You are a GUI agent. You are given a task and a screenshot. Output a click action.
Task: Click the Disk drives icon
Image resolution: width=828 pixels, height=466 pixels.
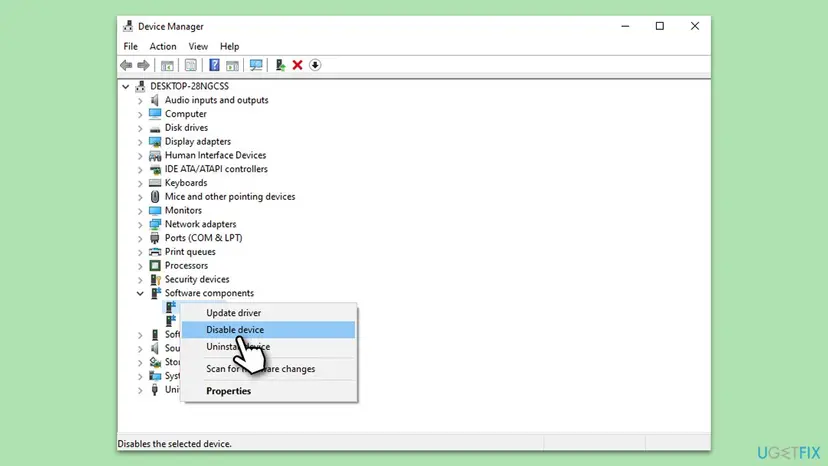click(x=155, y=128)
